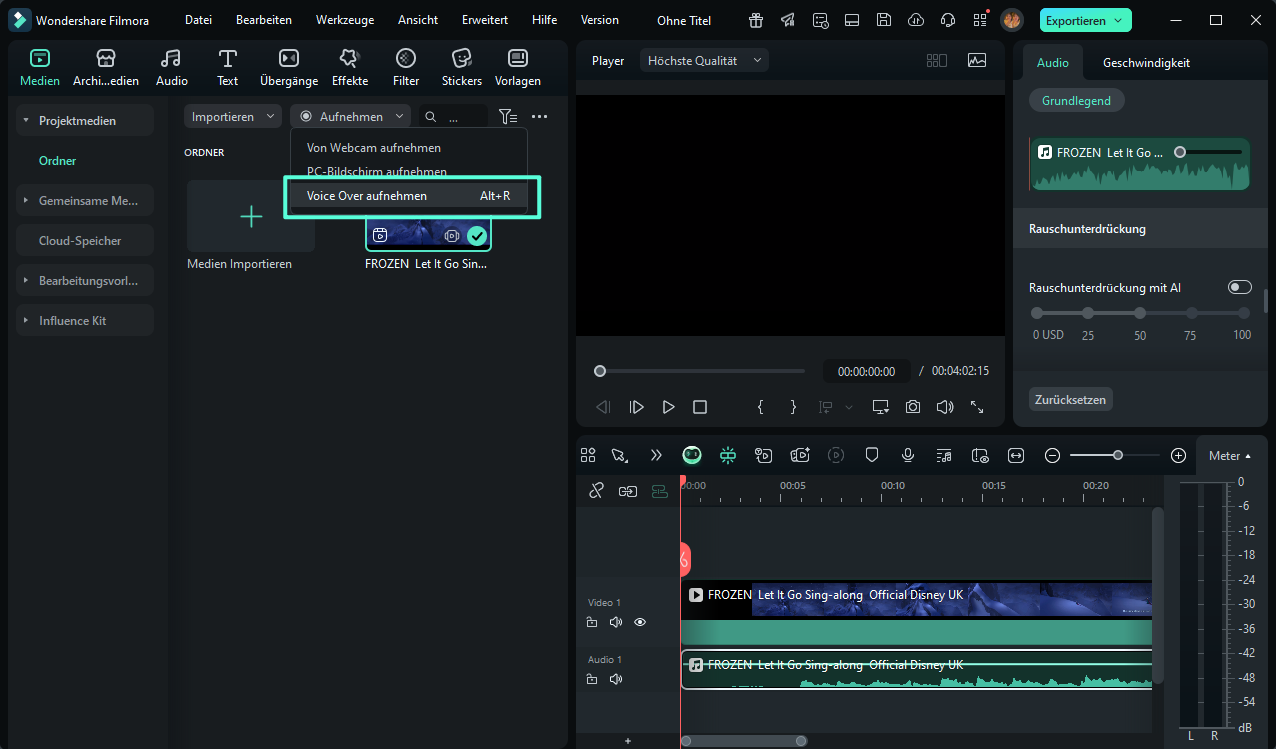Viewport: 1276px width, 749px height.
Task: Lock the Audio 1 track
Action: 592,679
